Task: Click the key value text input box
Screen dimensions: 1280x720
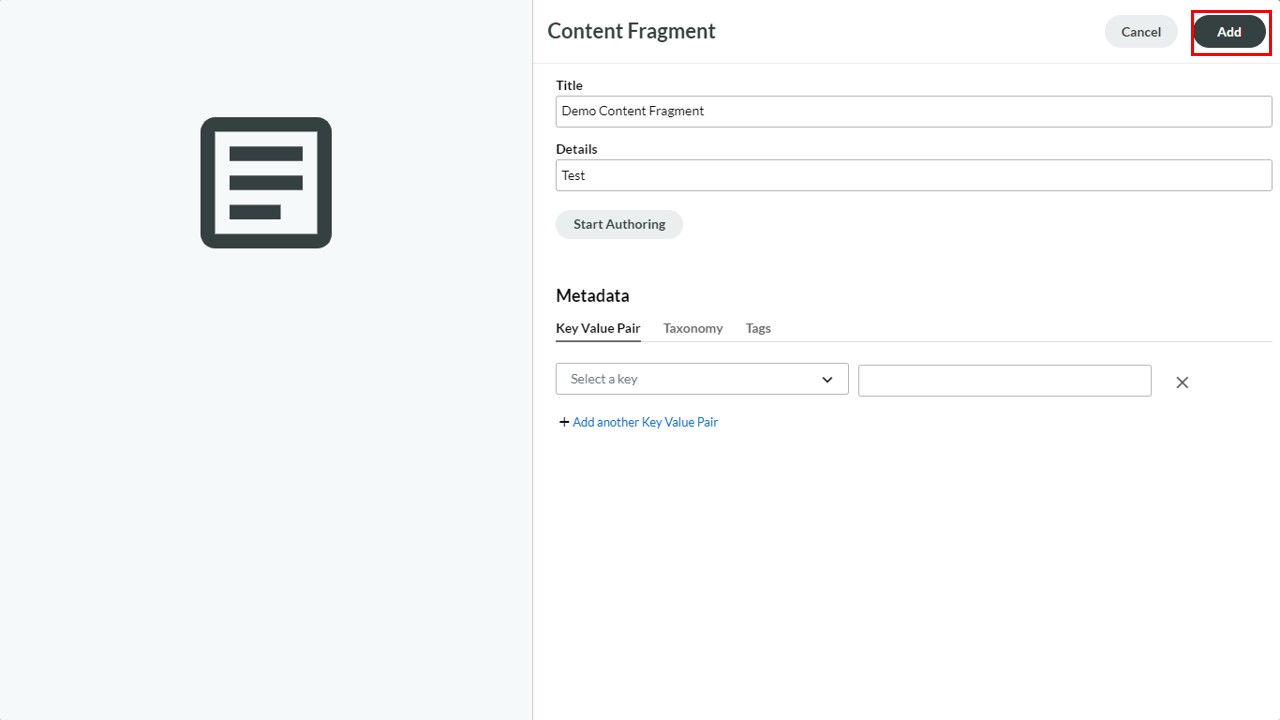Action: tap(1005, 380)
